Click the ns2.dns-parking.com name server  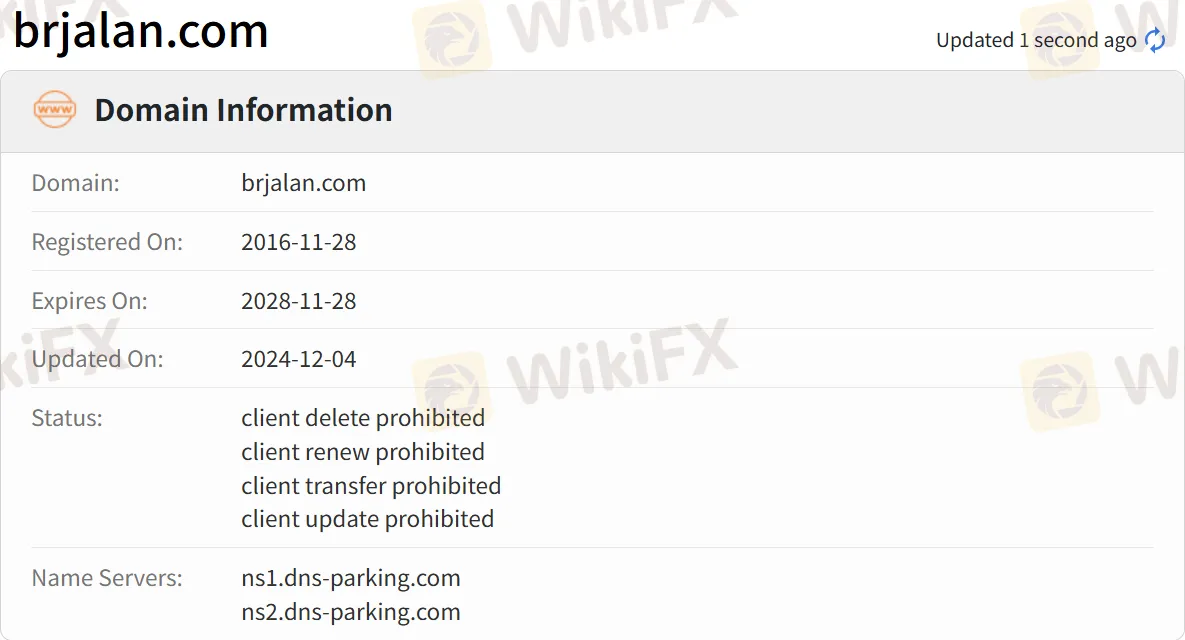[x=350, y=612]
